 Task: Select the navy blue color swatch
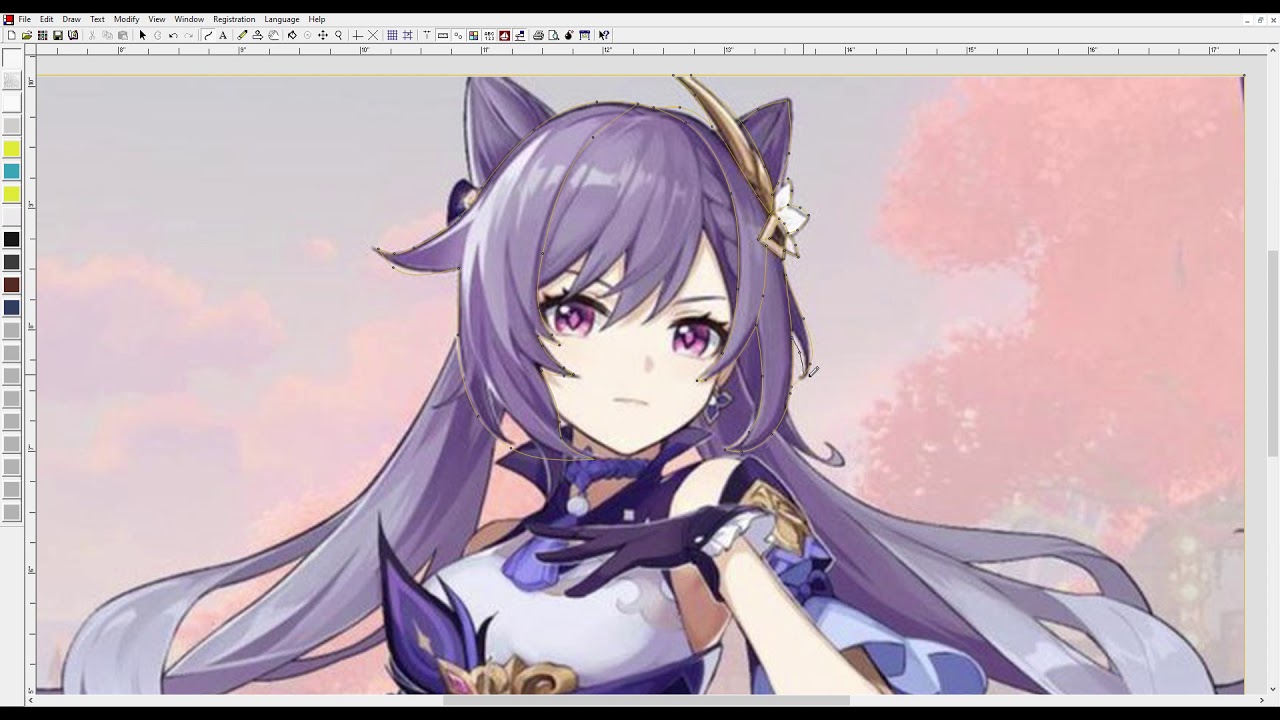click(12, 308)
